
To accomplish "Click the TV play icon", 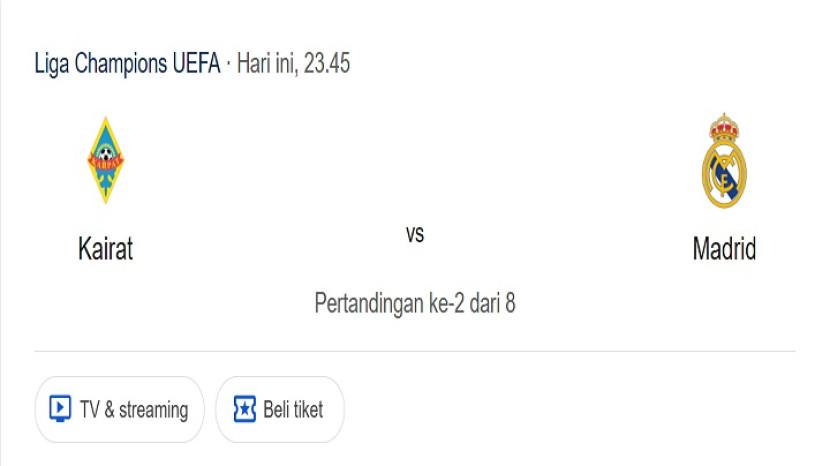I will click(x=60, y=409).
